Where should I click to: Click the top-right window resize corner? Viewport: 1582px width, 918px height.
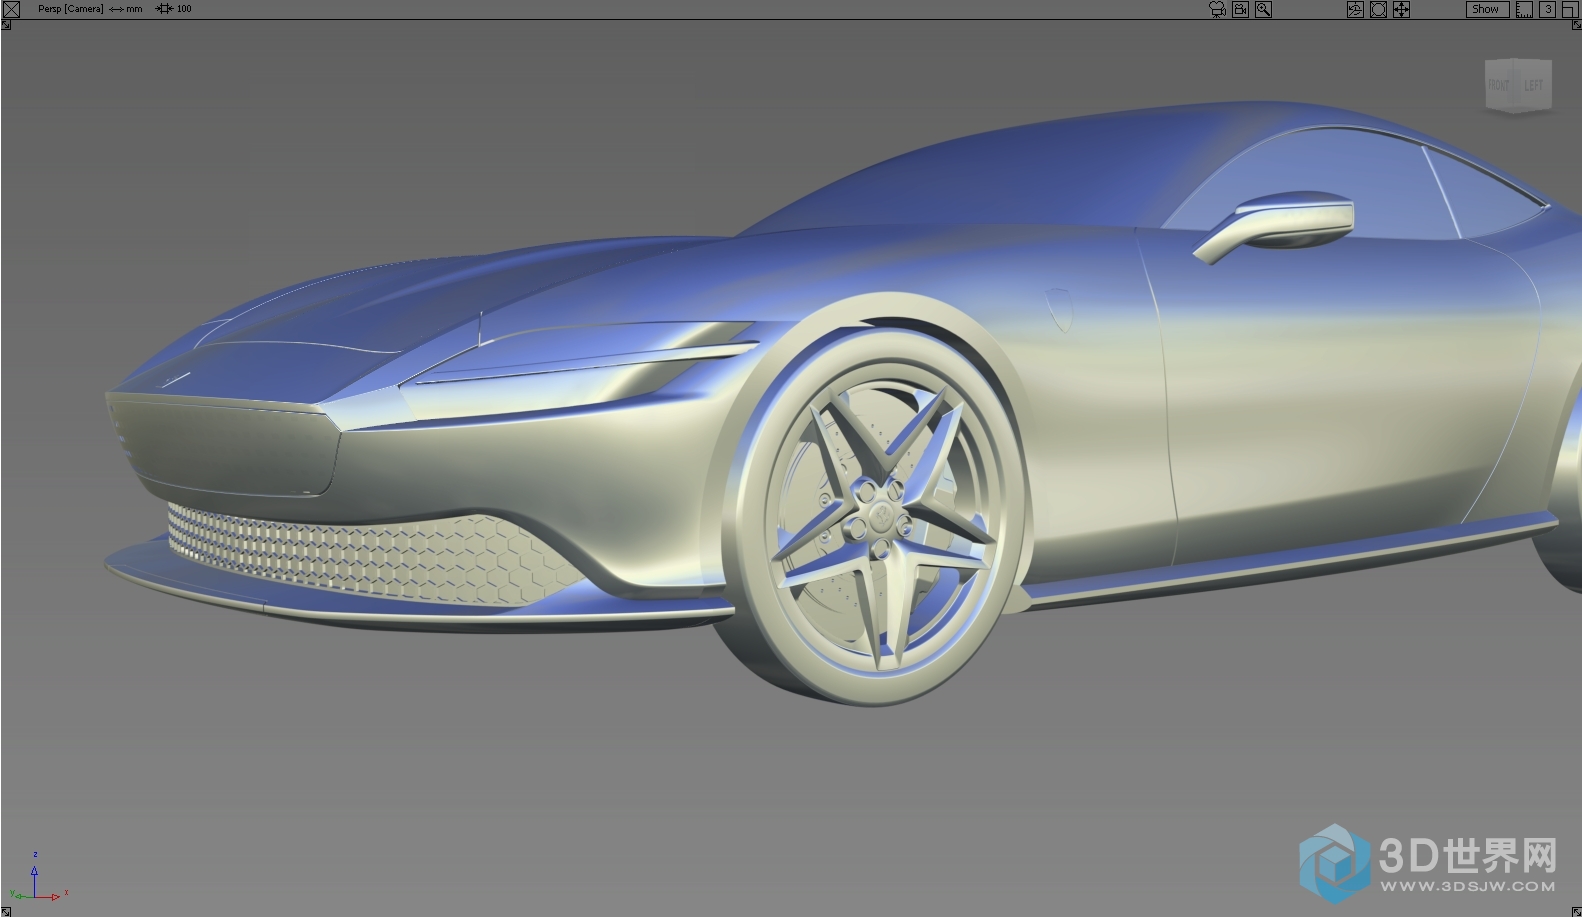pos(1576,25)
